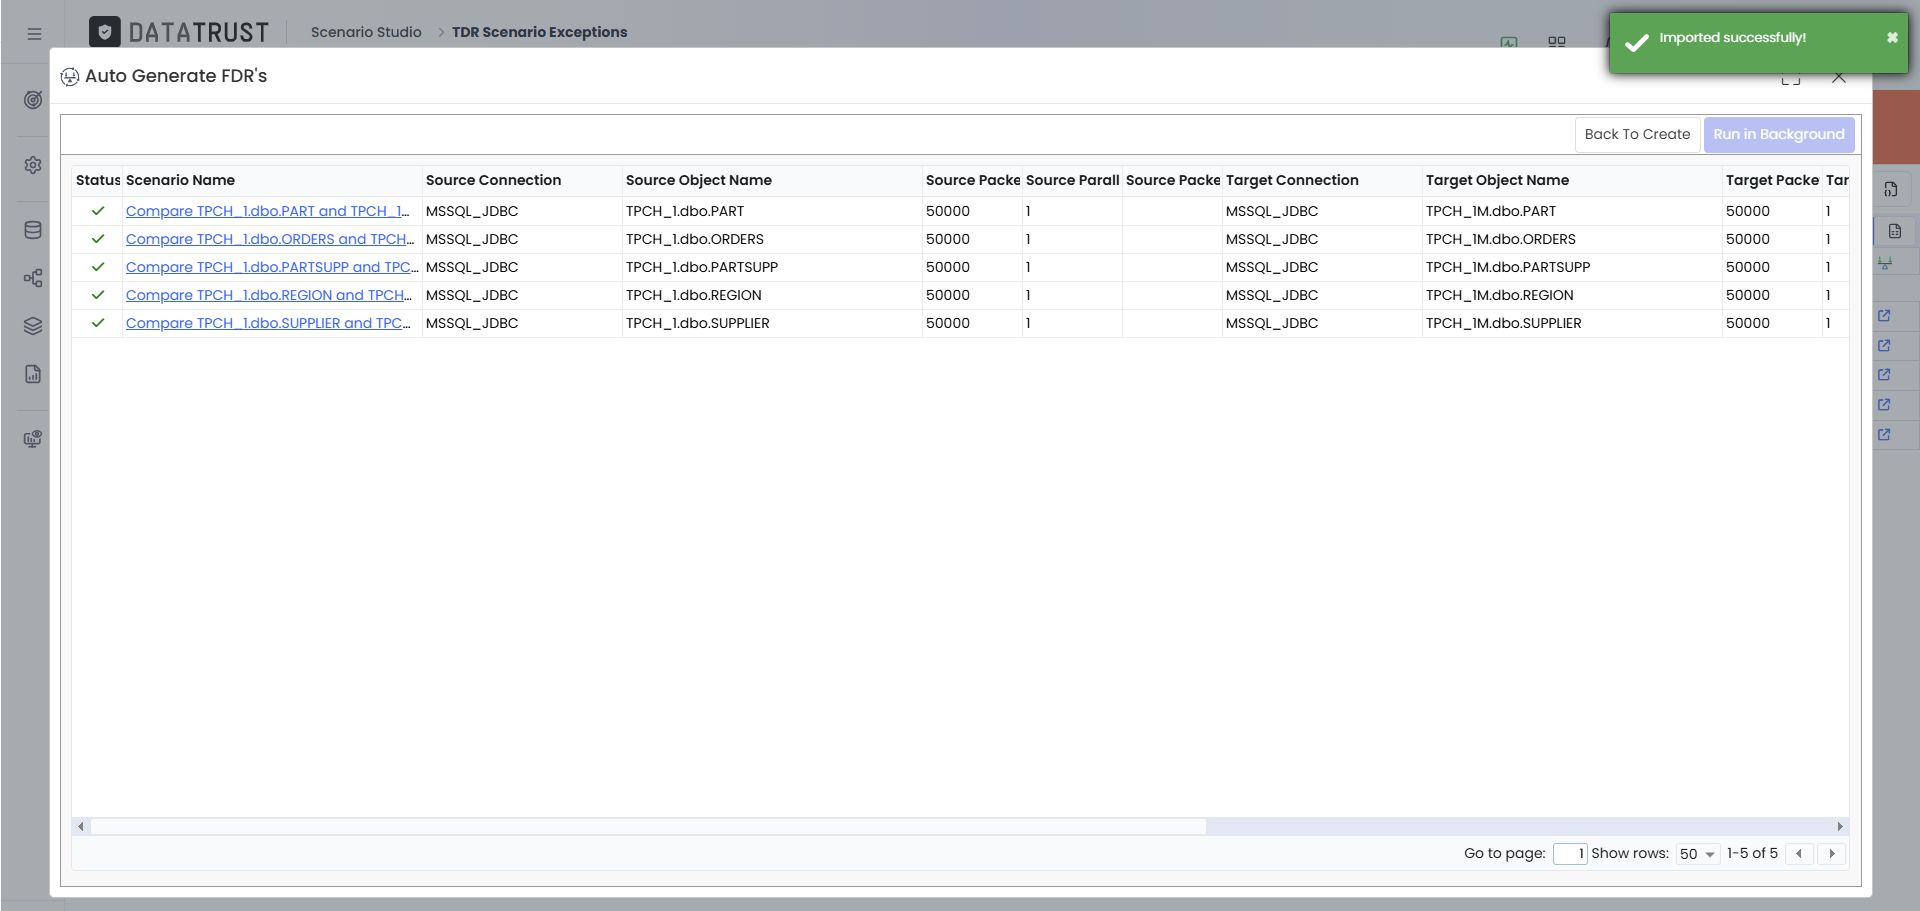Click status checkmark of the ORDERS row
The image size is (1920, 911).
point(98,239)
